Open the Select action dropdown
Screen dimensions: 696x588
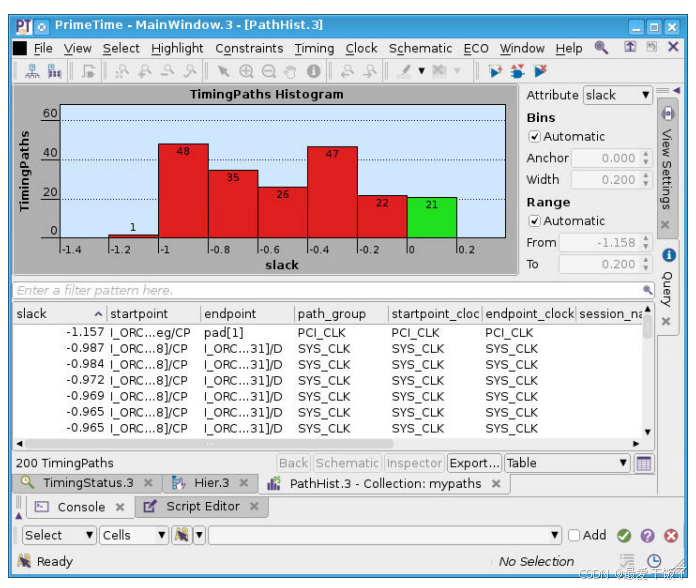[59, 535]
